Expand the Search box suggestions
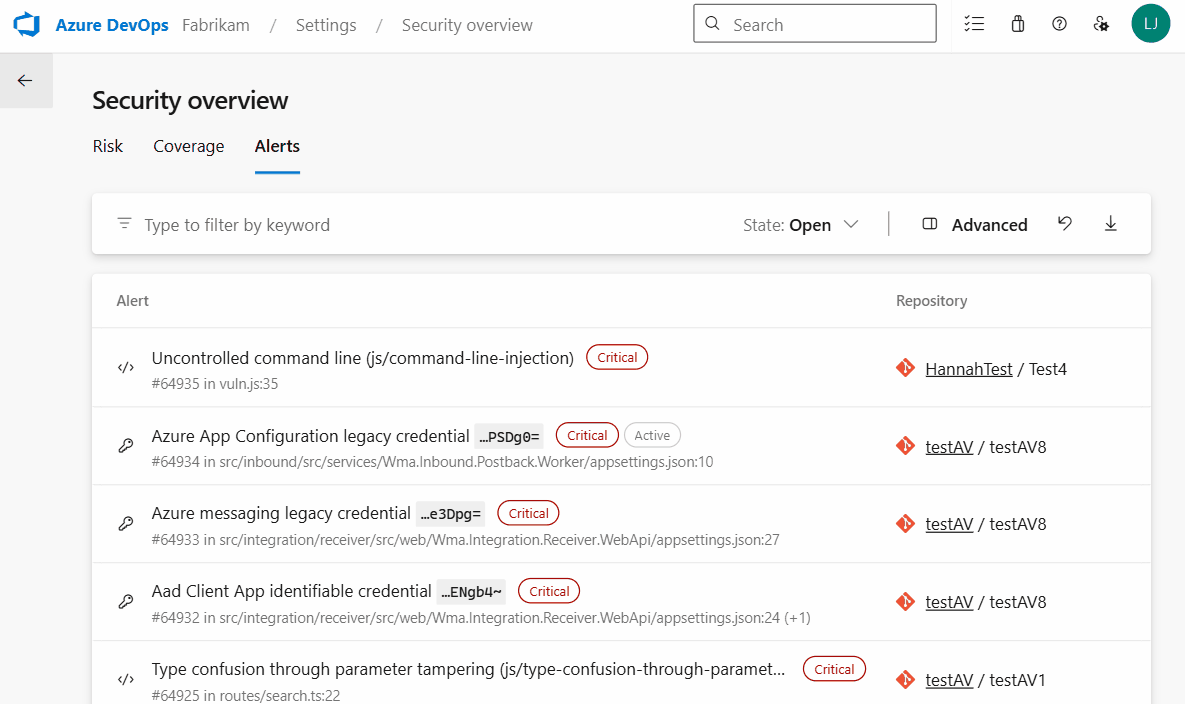This screenshot has height=704, width=1185. pyautogui.click(x=814, y=23)
